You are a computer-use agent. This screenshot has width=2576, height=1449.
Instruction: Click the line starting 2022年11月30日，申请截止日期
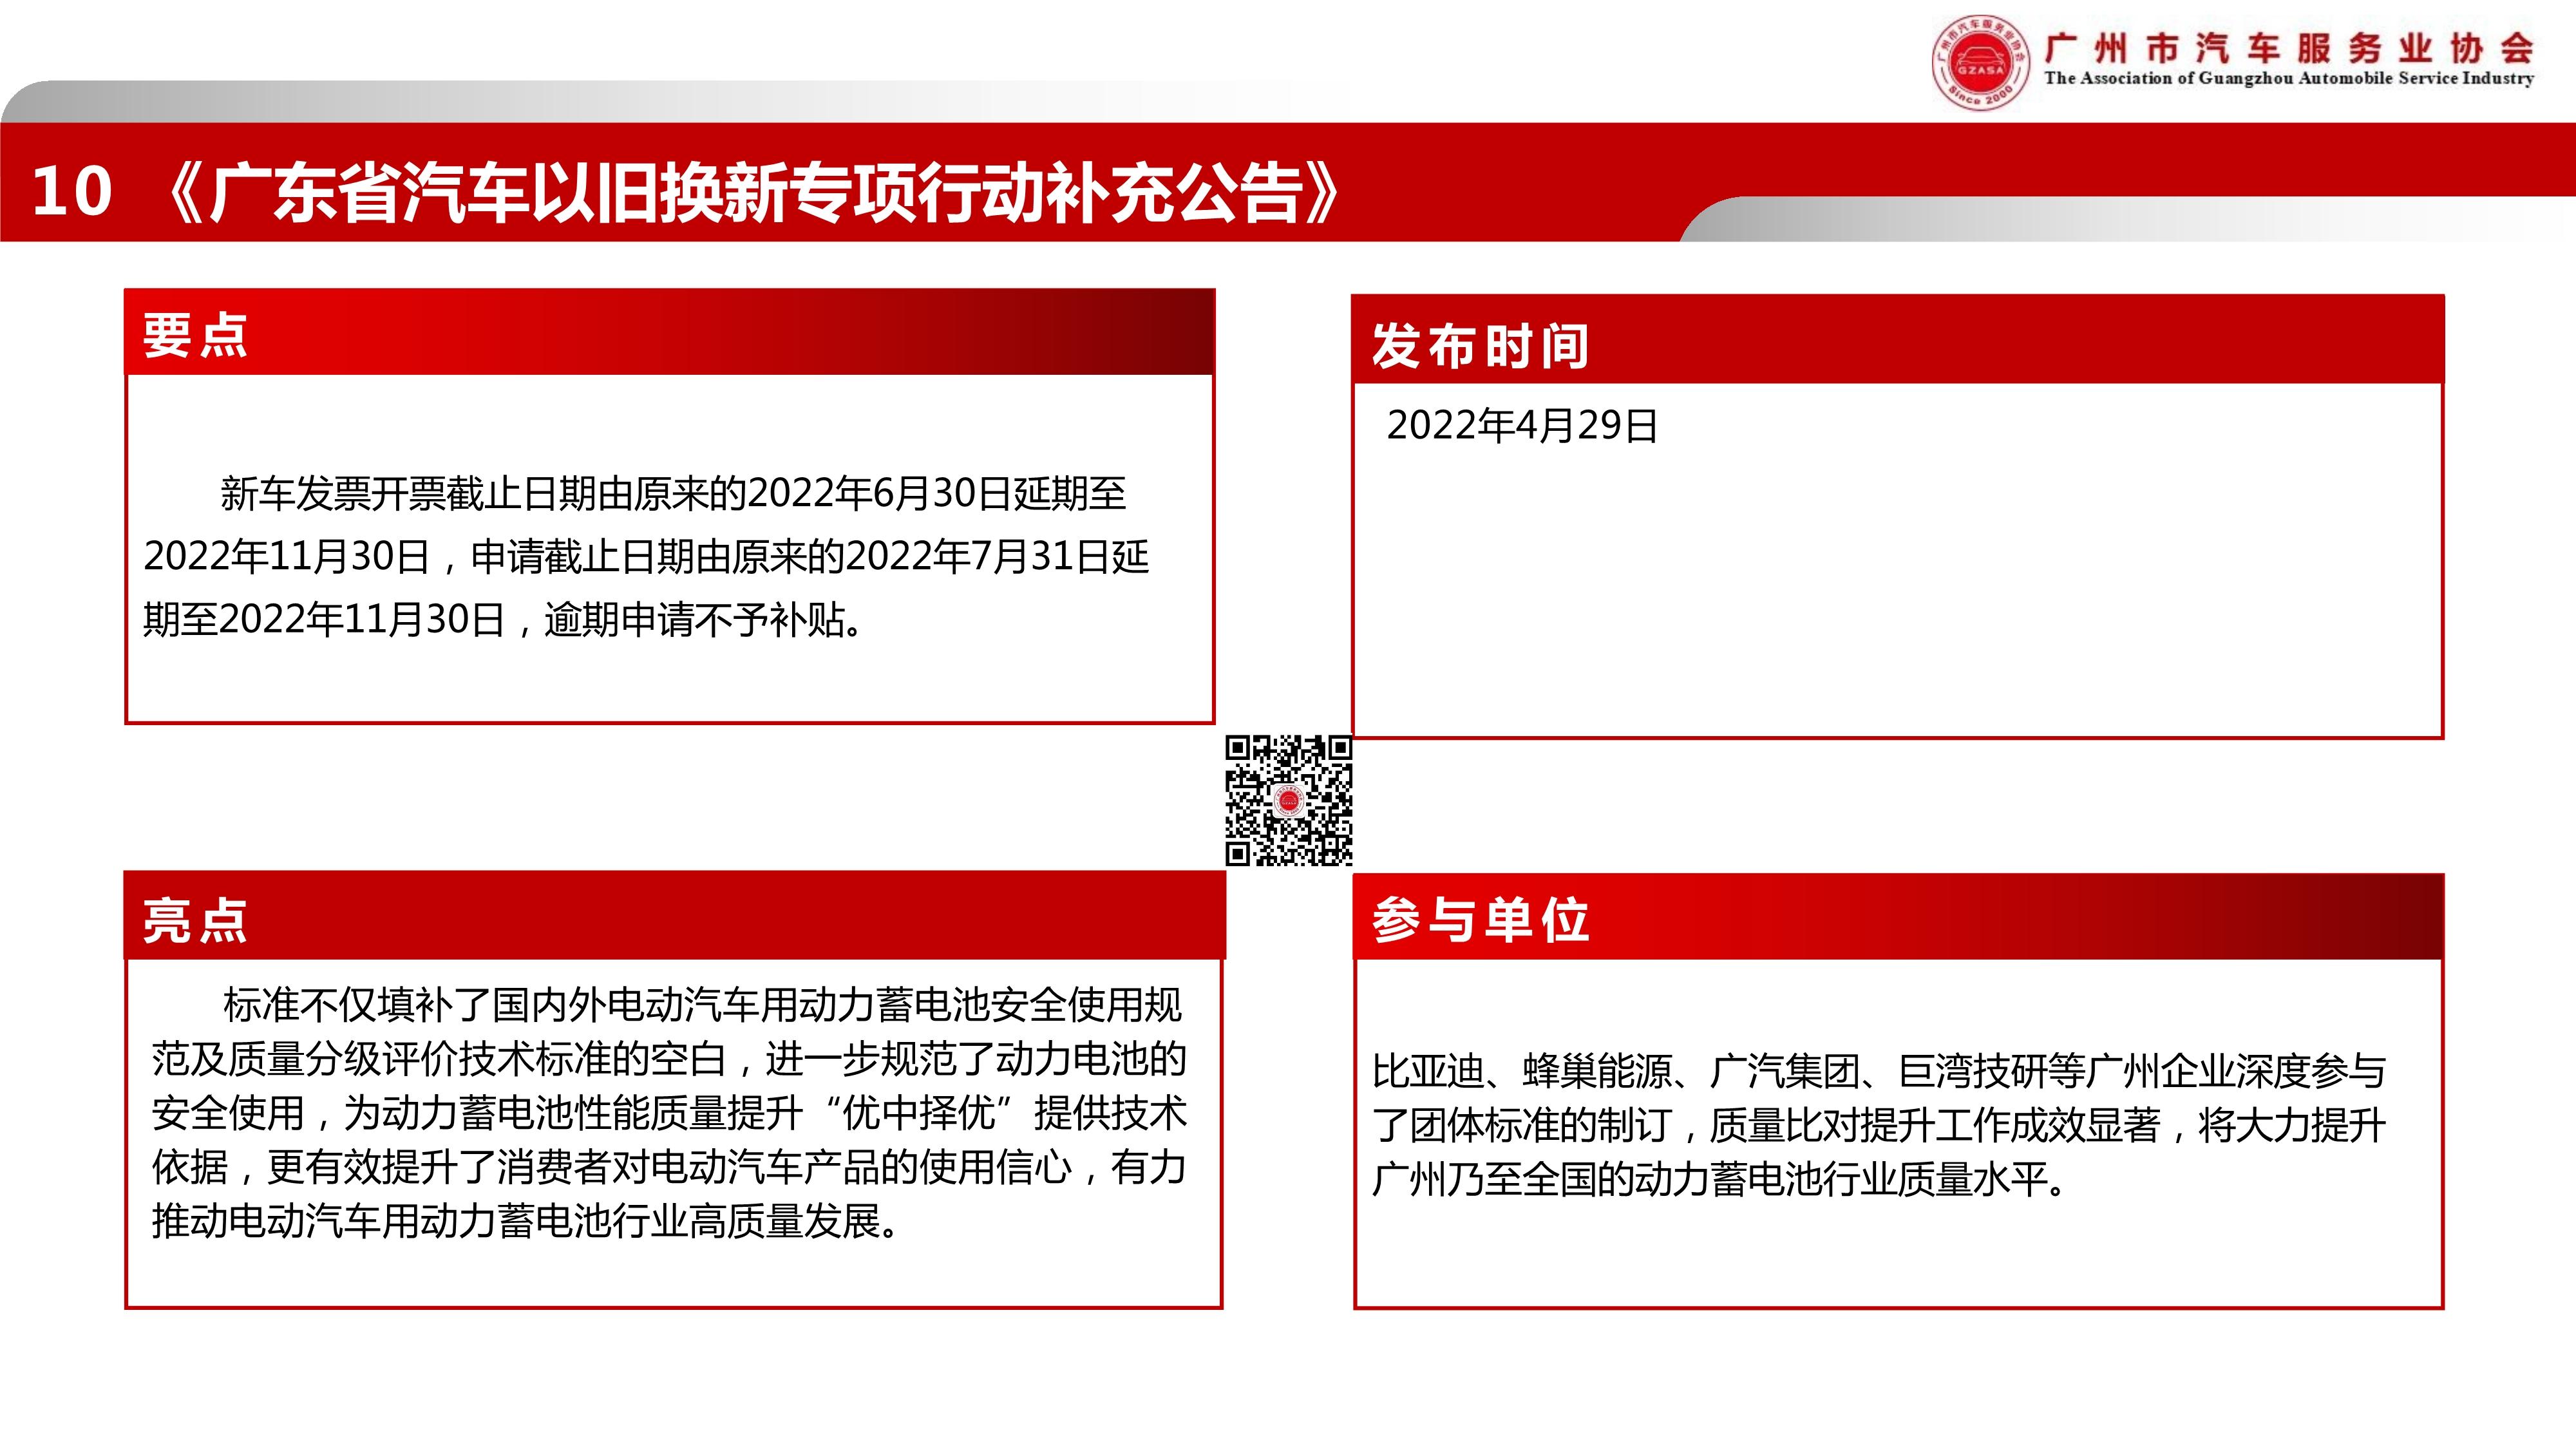point(647,557)
